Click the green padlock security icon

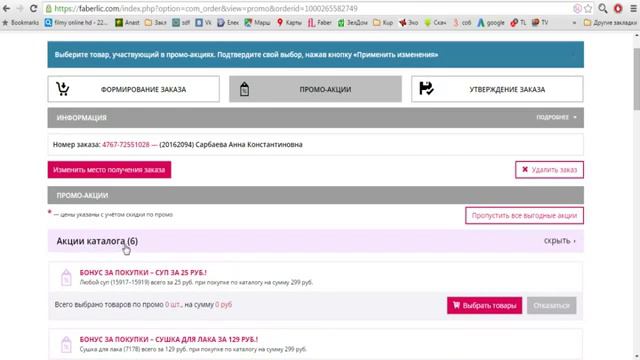click(49, 9)
